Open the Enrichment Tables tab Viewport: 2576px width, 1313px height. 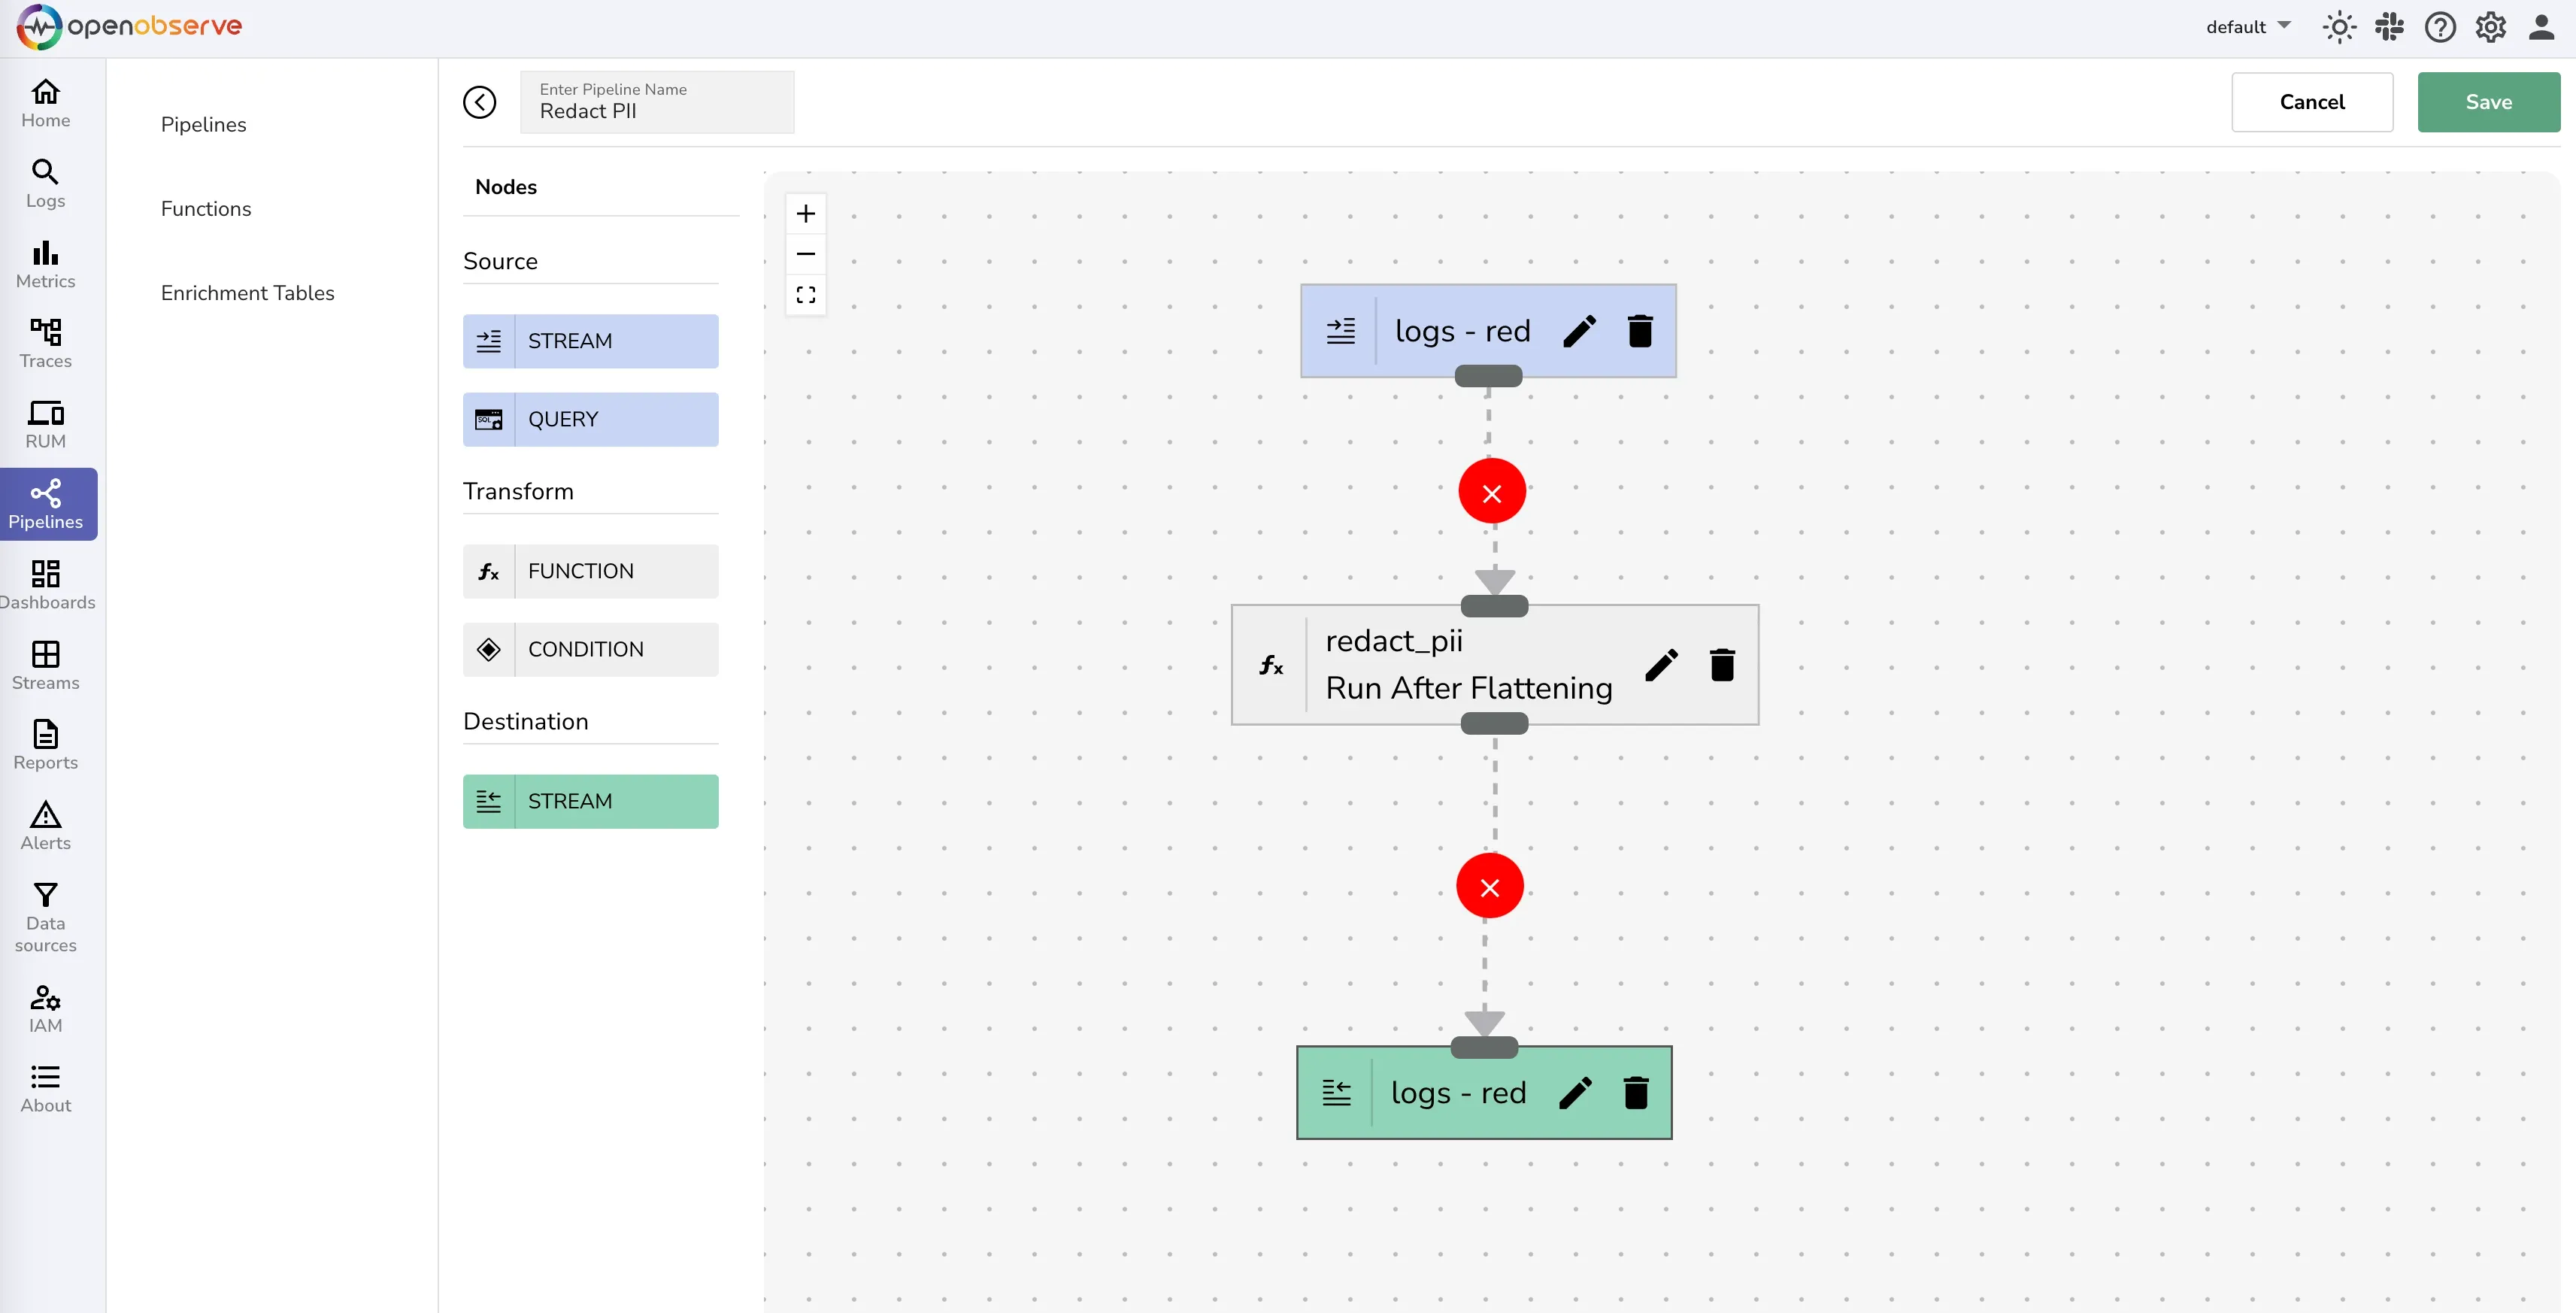(247, 292)
